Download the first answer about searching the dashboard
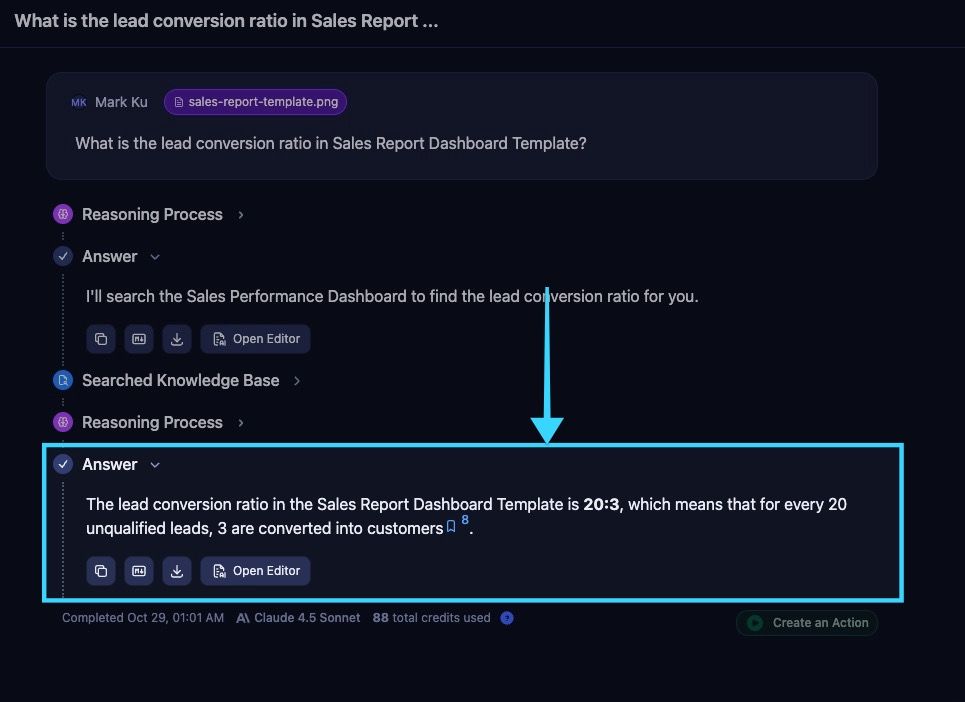Image resolution: width=965 pixels, height=702 pixels. (177, 339)
